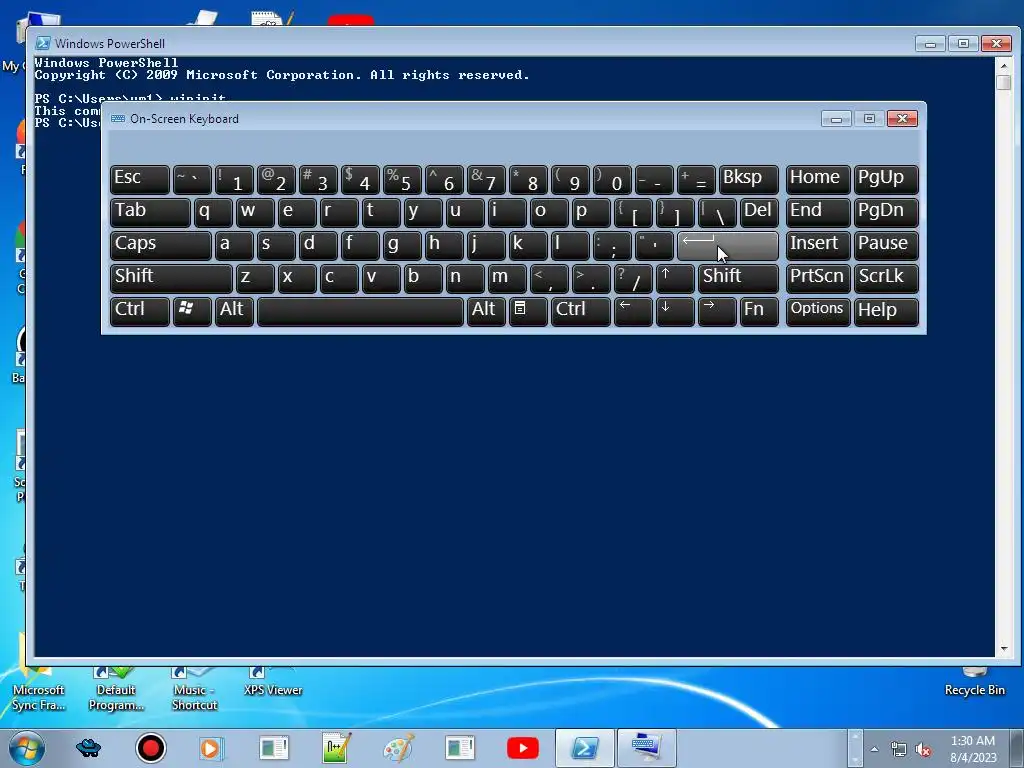
Task: Click the network tray icon
Action: (899, 750)
